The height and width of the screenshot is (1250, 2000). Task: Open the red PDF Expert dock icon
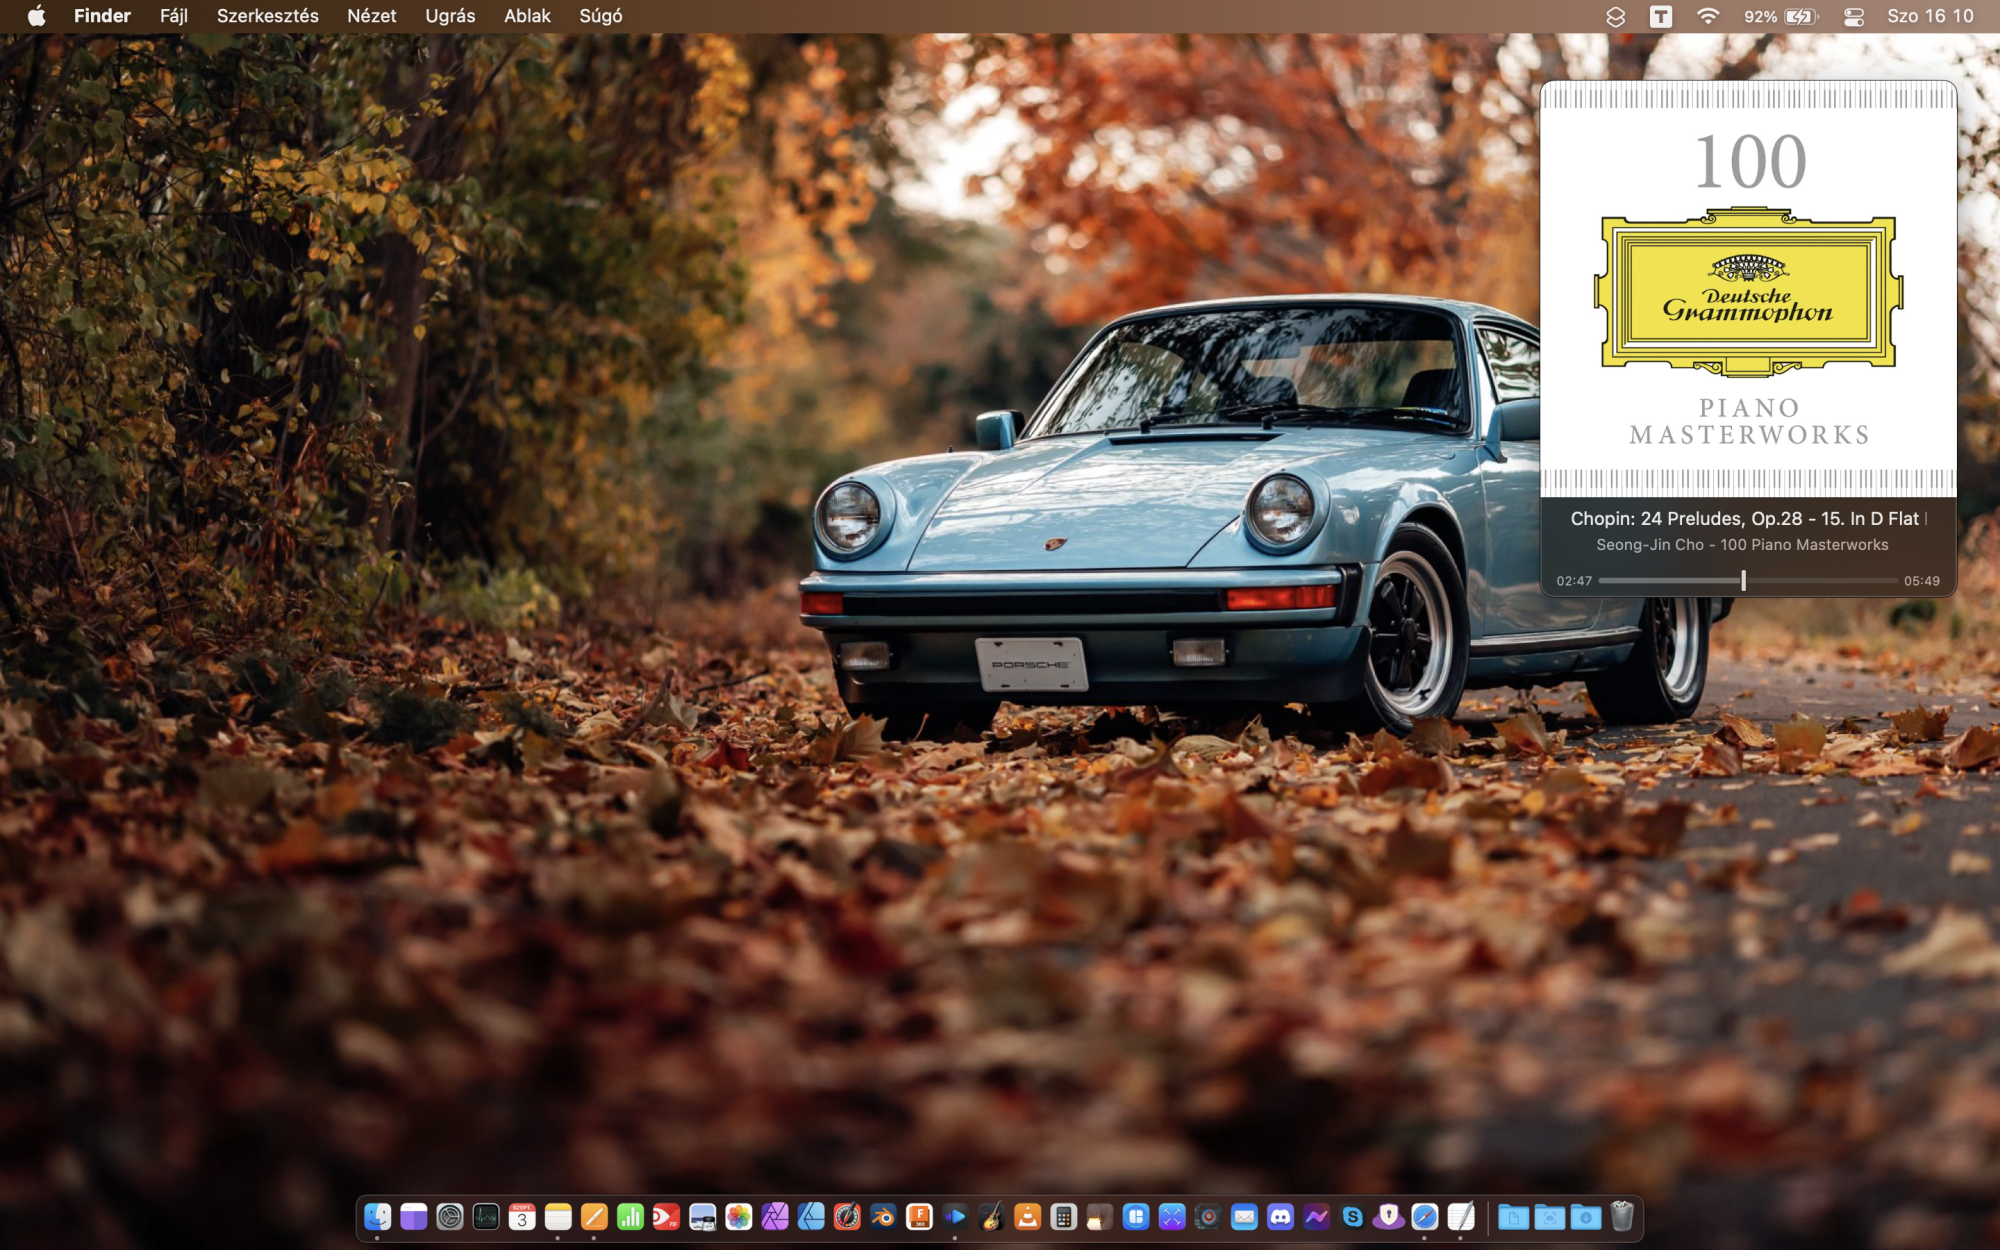666,1217
